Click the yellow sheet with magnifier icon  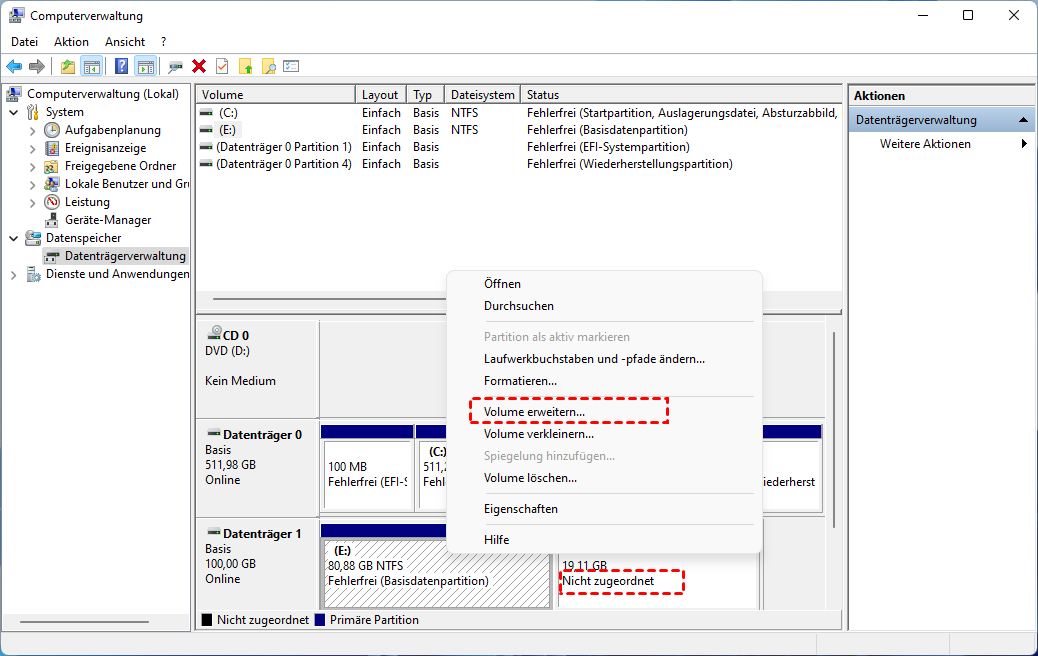pos(268,66)
